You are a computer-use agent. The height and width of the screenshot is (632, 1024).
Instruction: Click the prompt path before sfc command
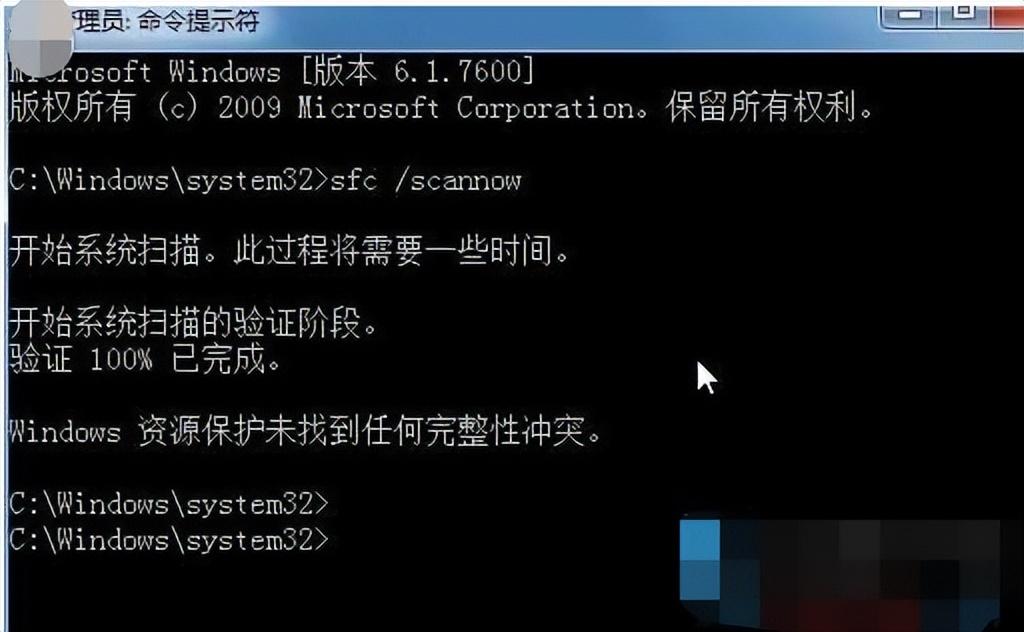click(x=168, y=180)
